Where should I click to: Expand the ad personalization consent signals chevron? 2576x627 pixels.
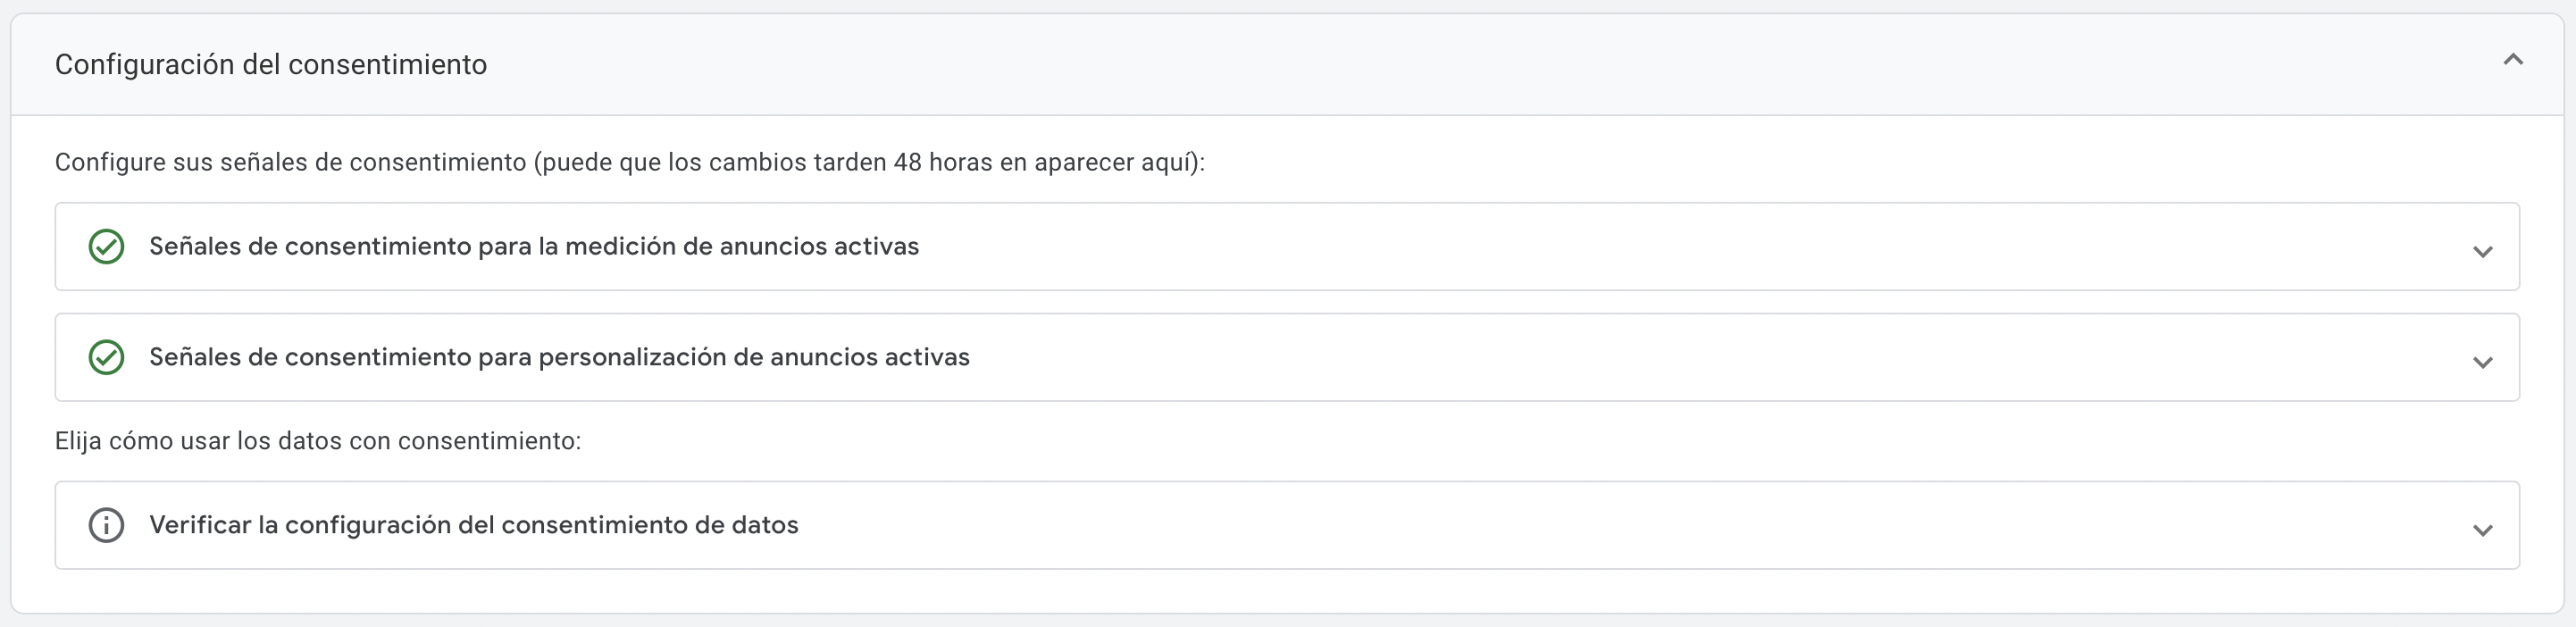pyautogui.click(x=2482, y=362)
